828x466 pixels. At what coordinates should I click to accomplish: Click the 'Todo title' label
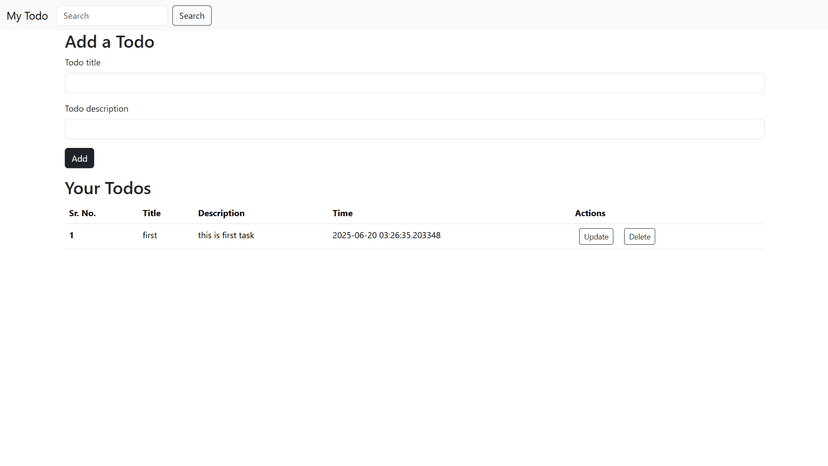tap(83, 63)
